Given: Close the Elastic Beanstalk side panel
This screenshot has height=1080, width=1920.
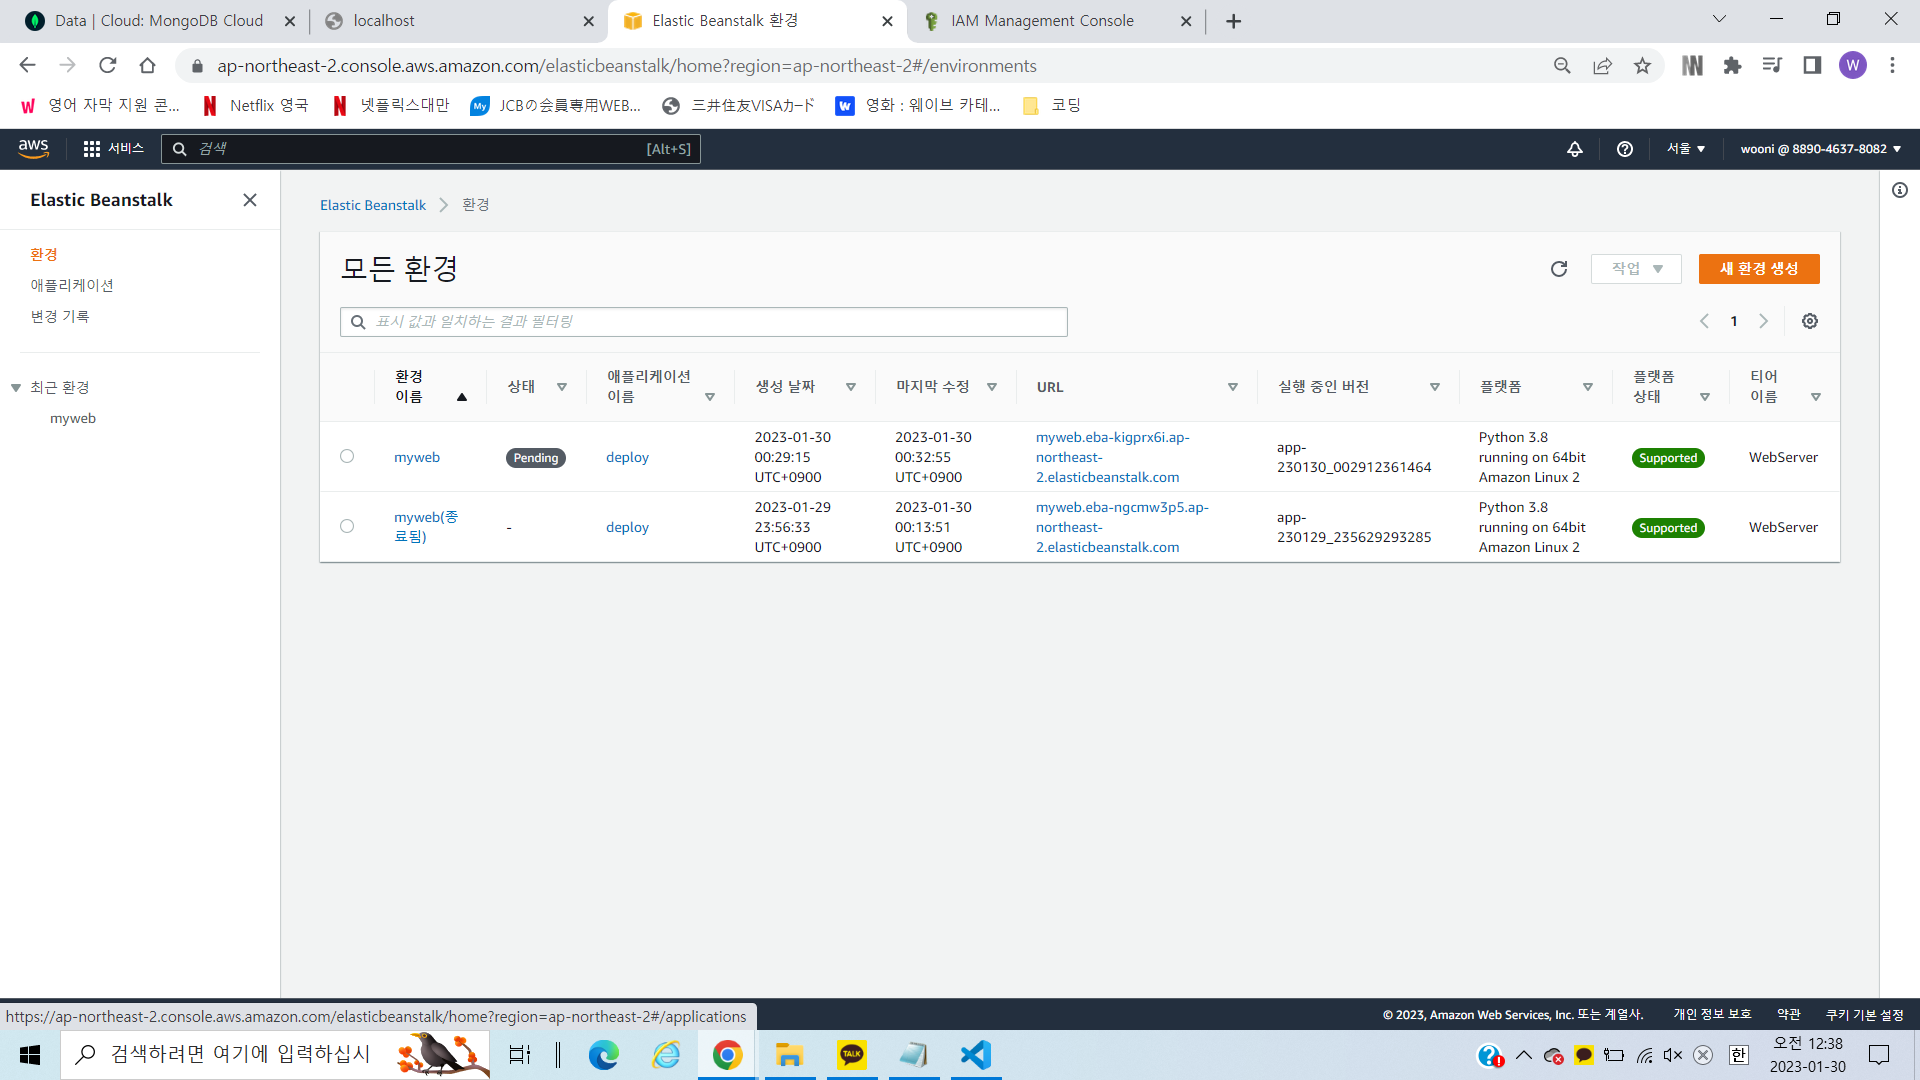Looking at the screenshot, I should (x=250, y=200).
